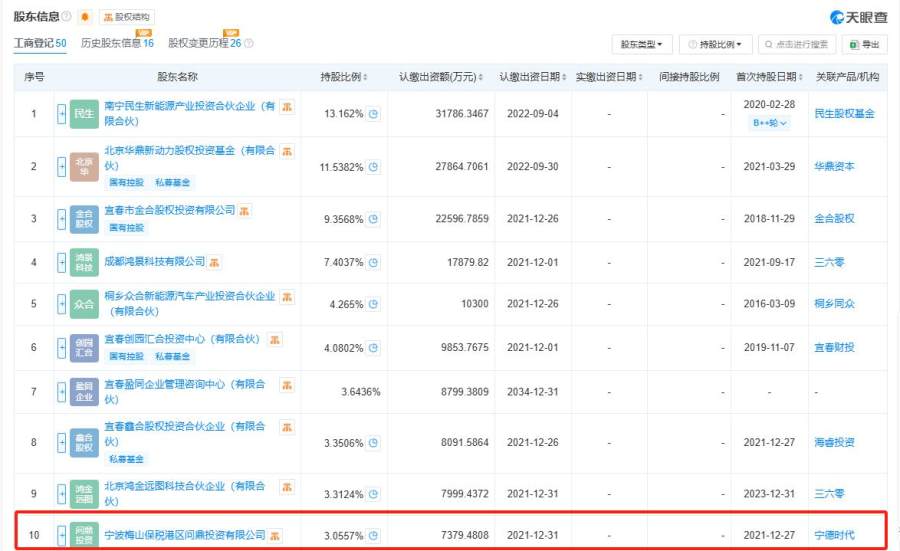Open related institution link 民生股权基金
The width and height of the screenshot is (900, 551).
point(844,114)
